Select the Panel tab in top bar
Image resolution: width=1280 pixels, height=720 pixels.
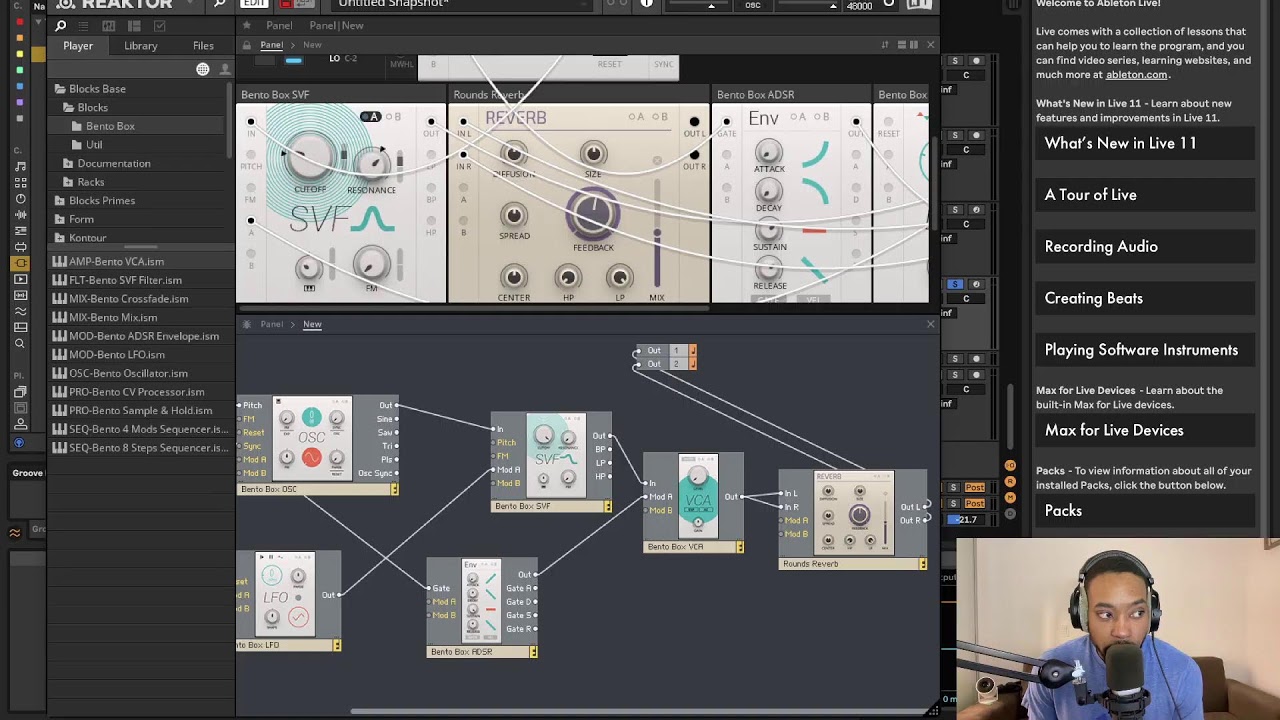[279, 25]
